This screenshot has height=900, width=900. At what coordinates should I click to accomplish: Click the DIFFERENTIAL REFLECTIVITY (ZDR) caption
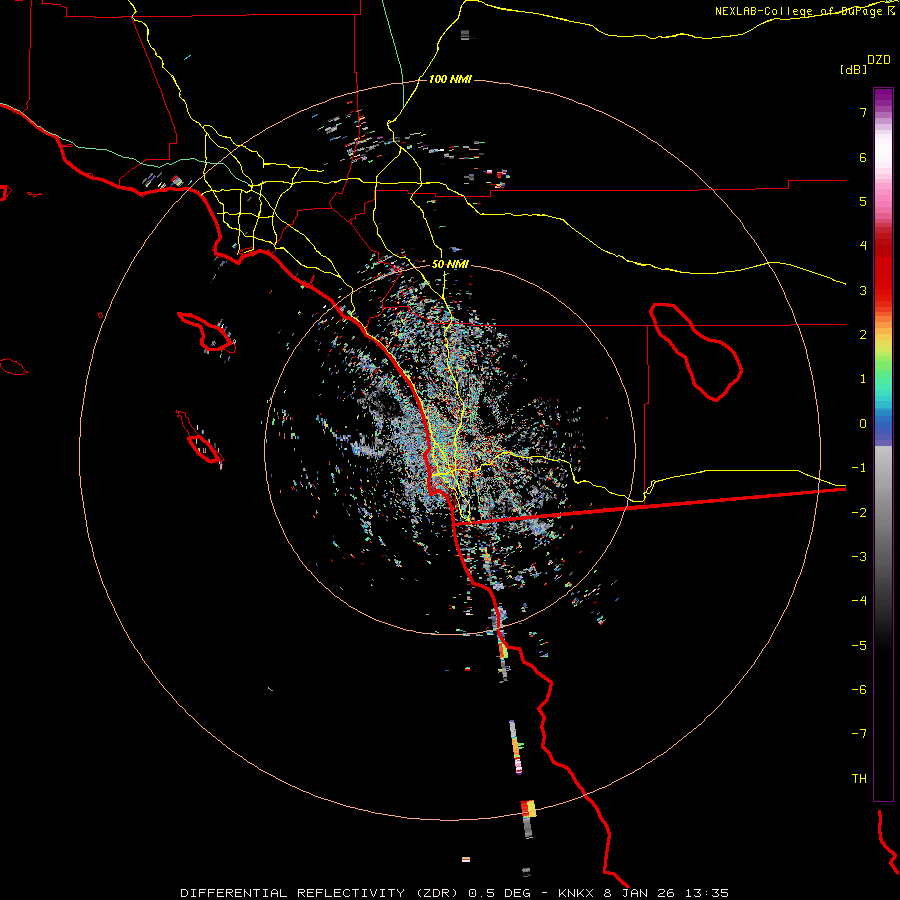pos(320,893)
